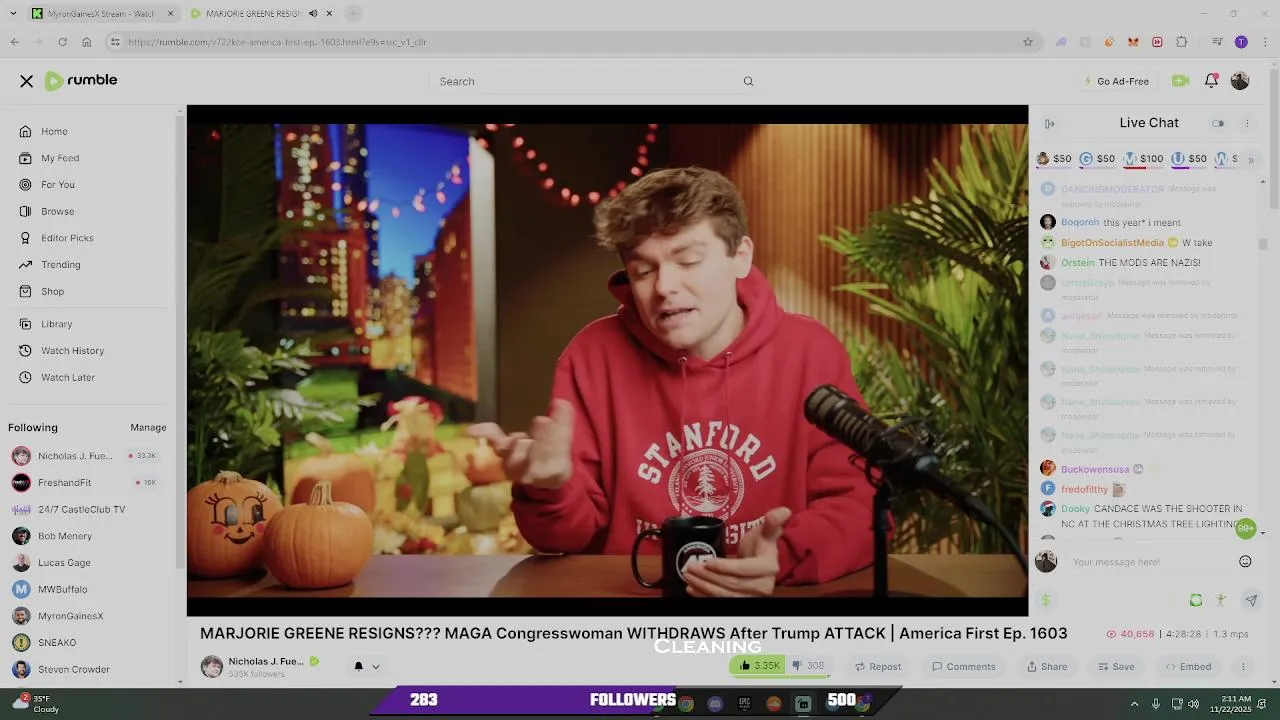Dislike the video with thumbs down 308

click(x=808, y=666)
